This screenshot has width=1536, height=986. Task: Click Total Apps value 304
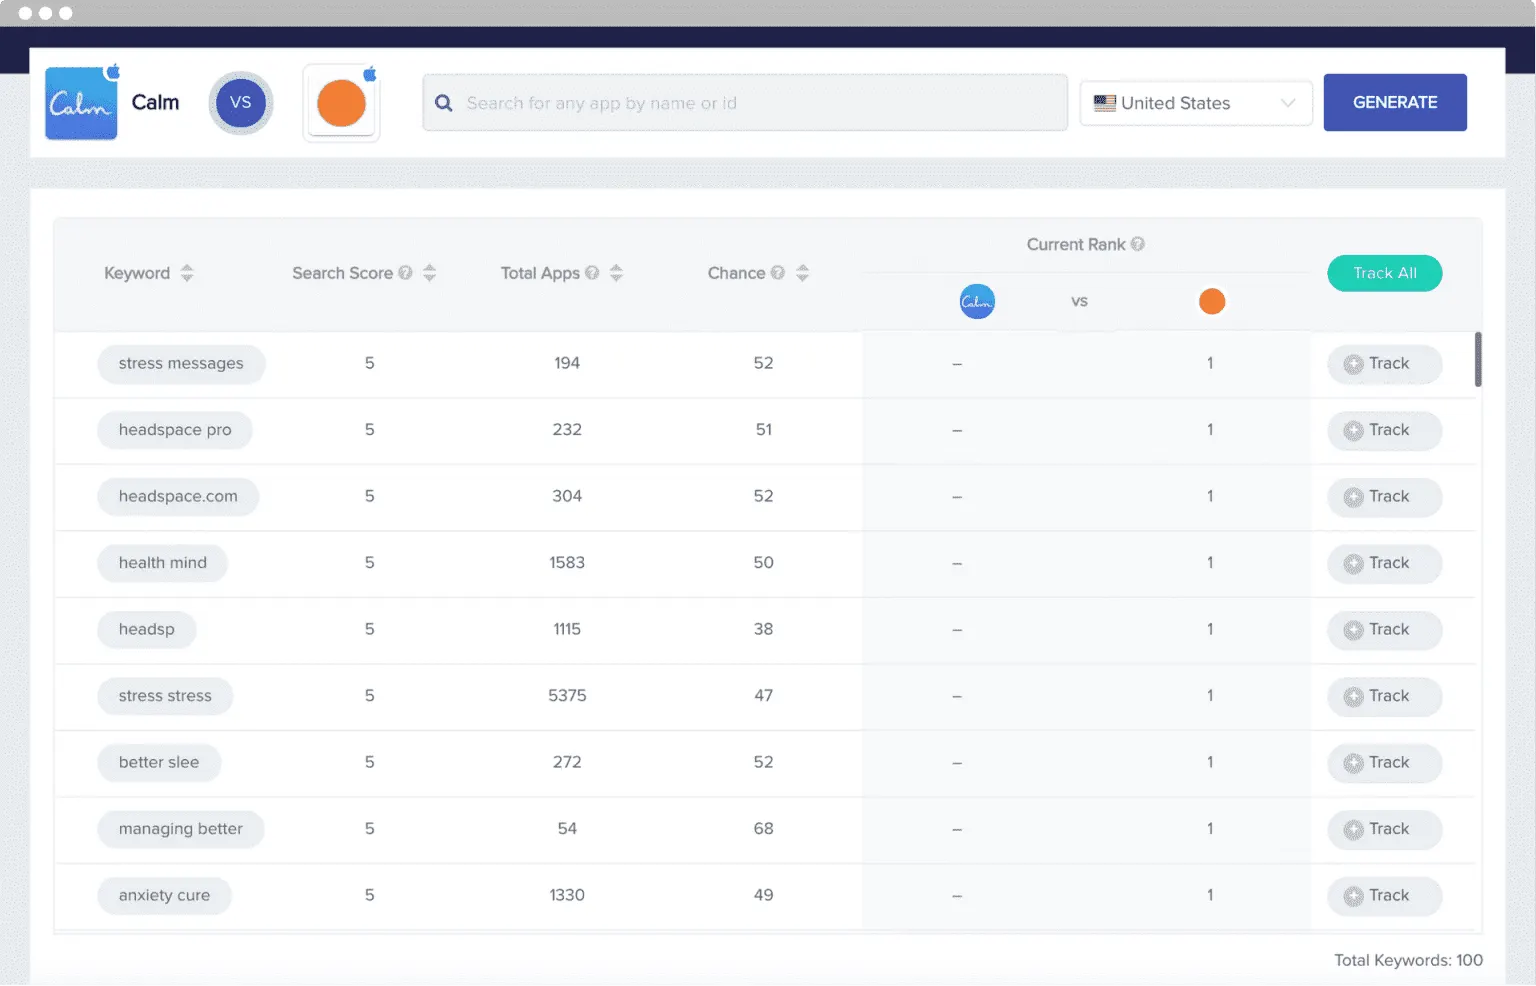click(x=567, y=496)
